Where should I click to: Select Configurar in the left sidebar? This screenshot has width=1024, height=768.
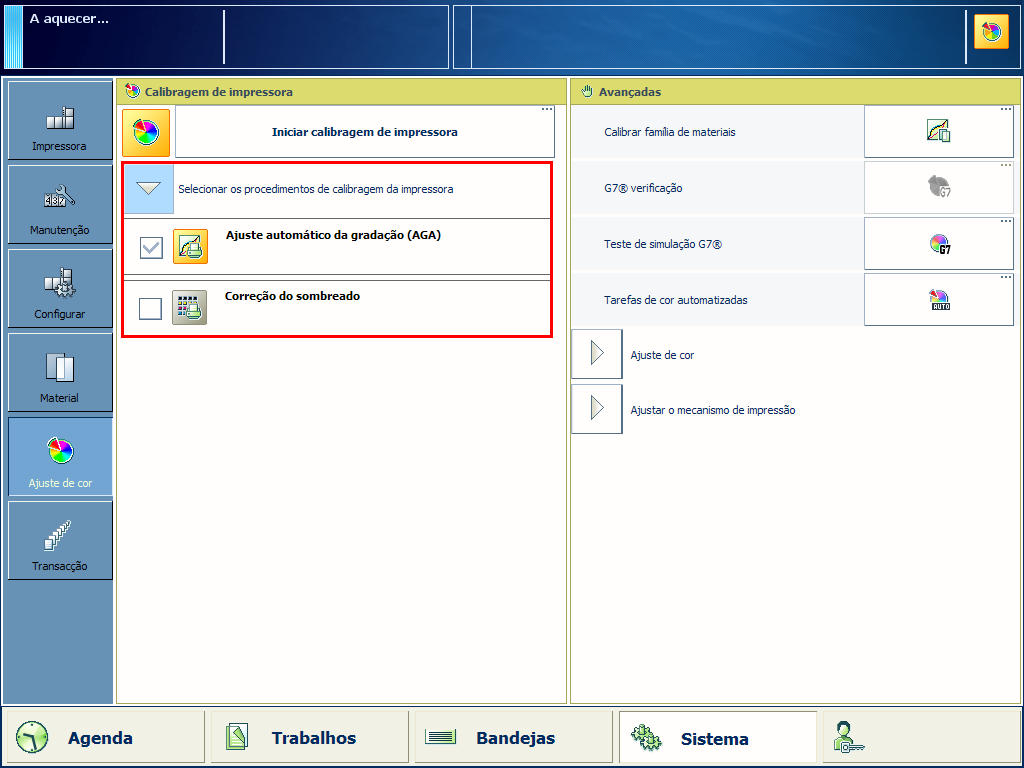coord(60,289)
